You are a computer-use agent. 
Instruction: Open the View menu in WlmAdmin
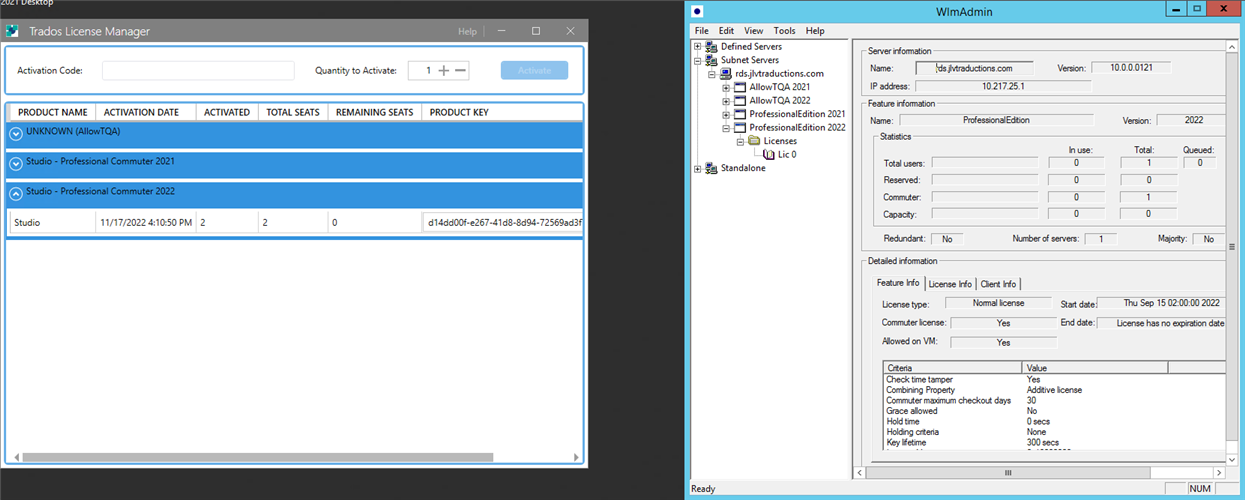point(754,31)
